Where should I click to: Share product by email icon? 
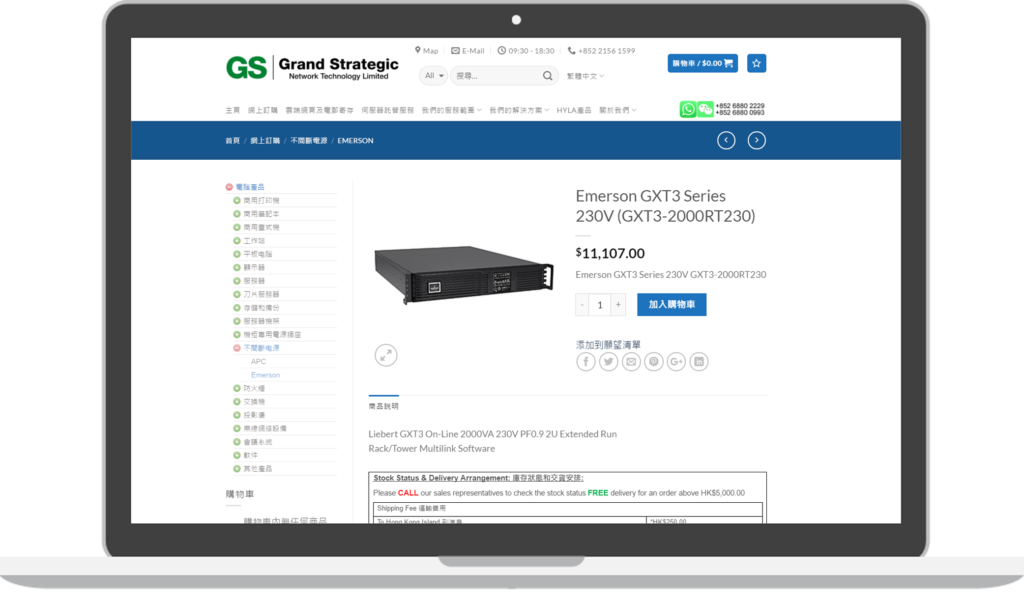[x=631, y=362]
